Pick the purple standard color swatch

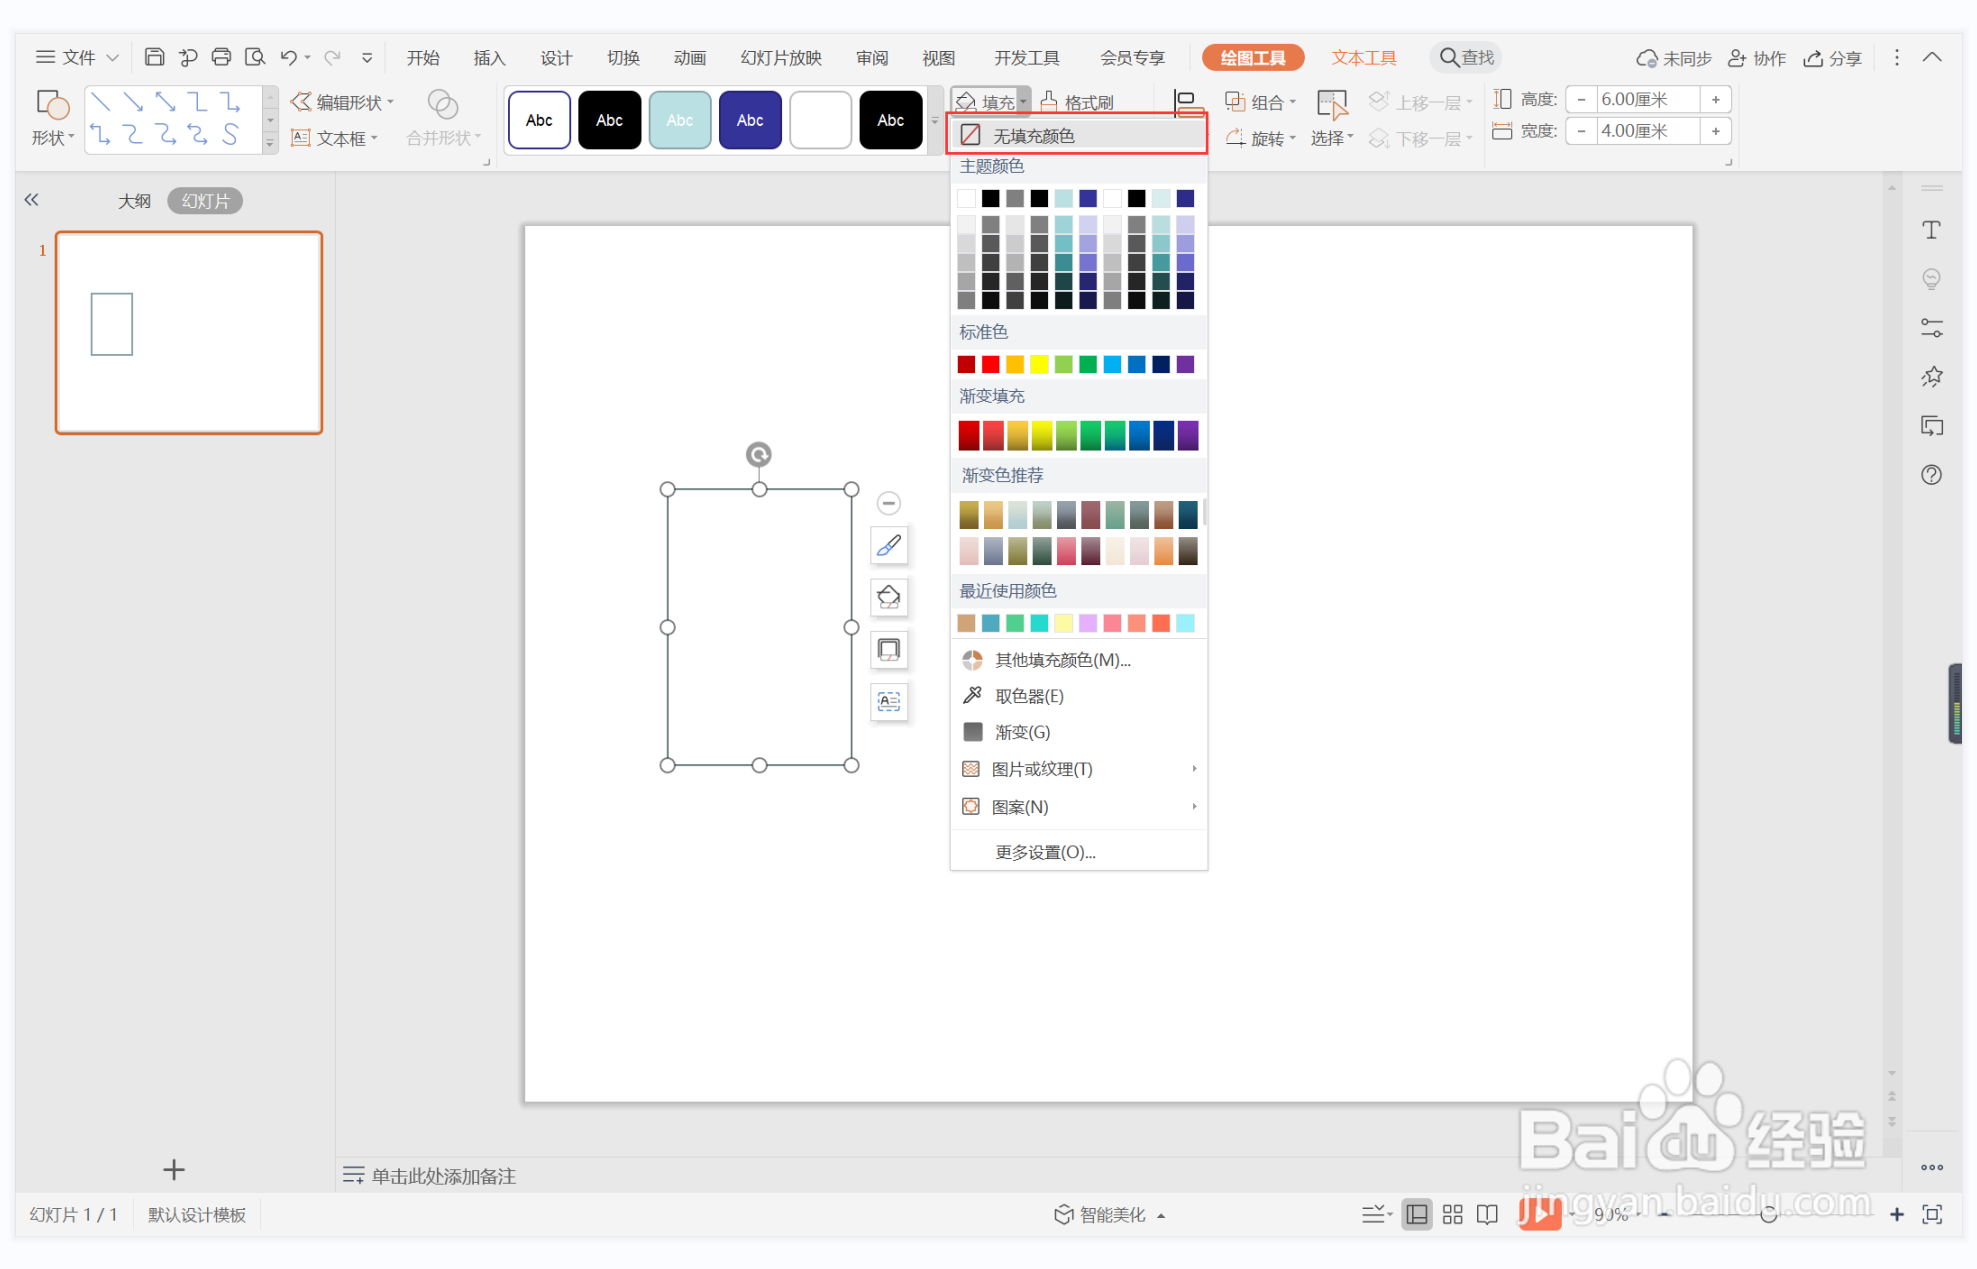1185,365
